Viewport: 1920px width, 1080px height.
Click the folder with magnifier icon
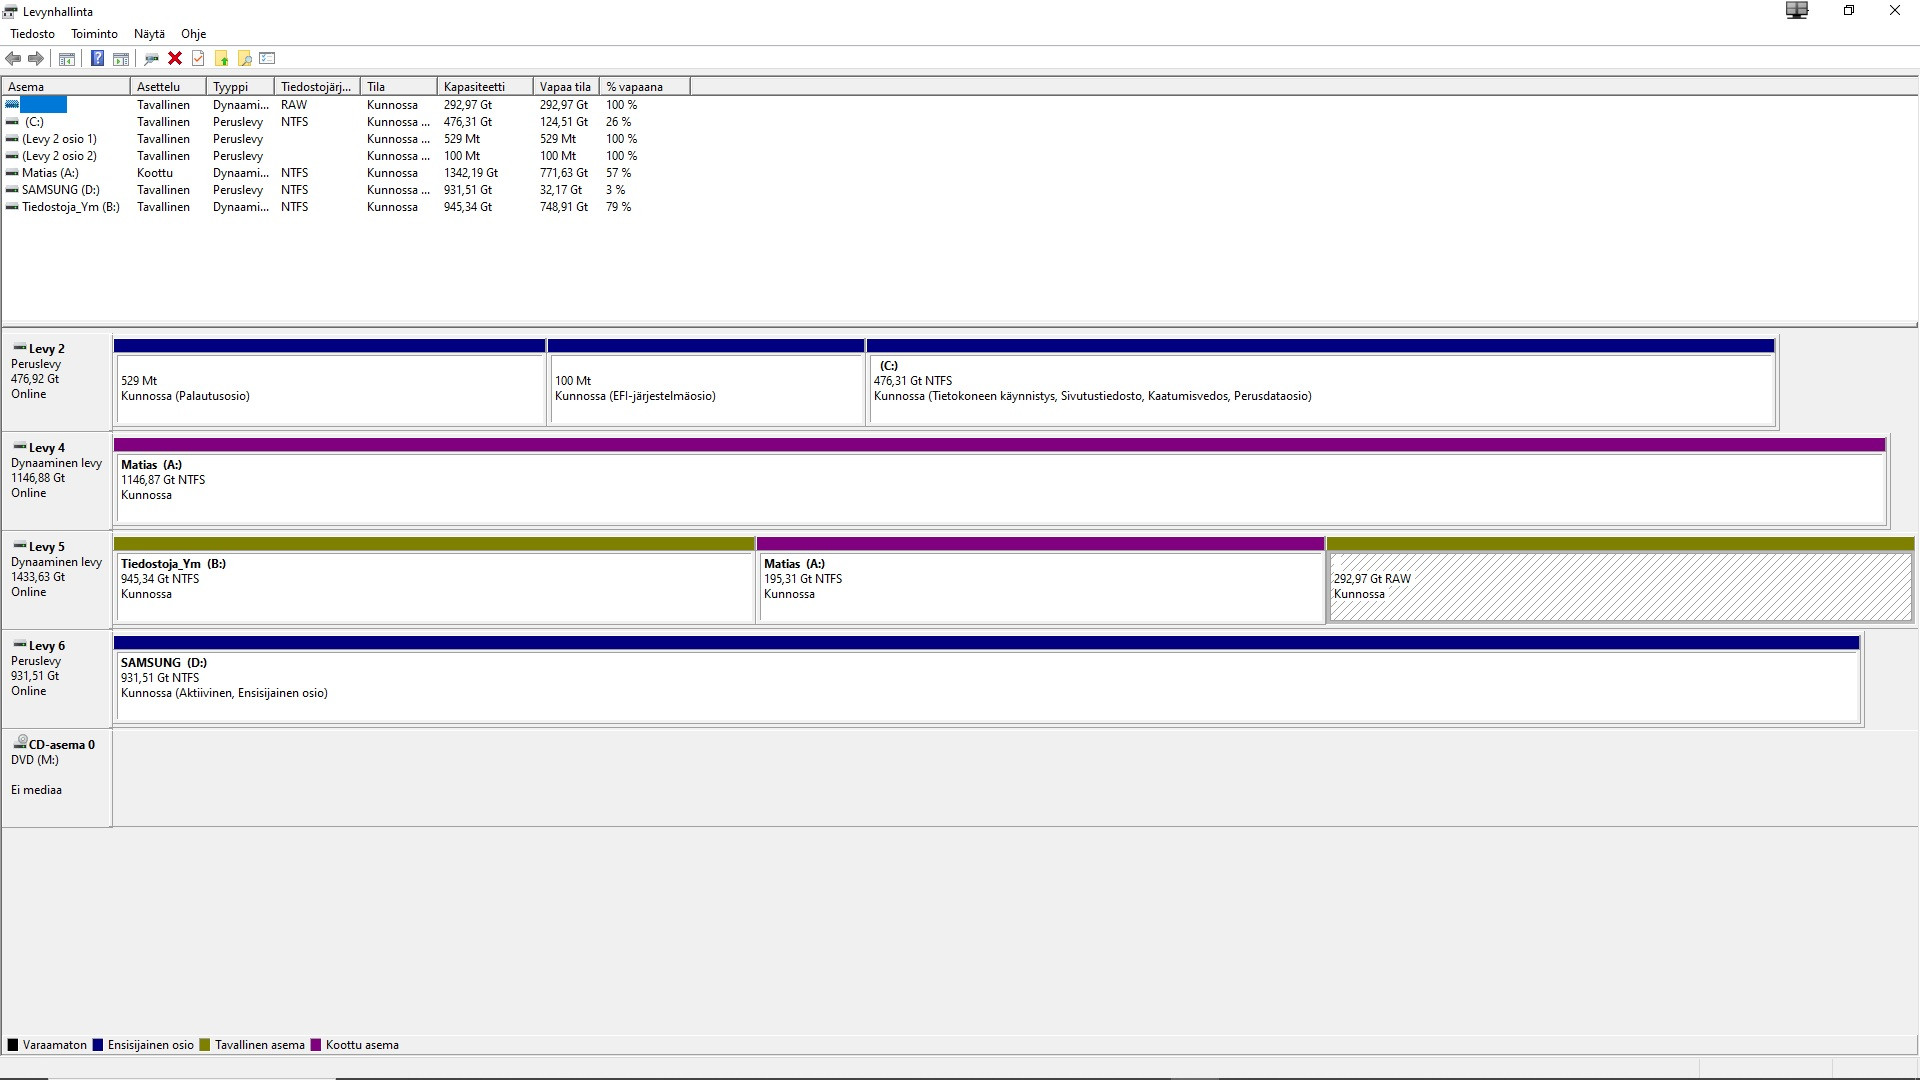click(x=244, y=59)
